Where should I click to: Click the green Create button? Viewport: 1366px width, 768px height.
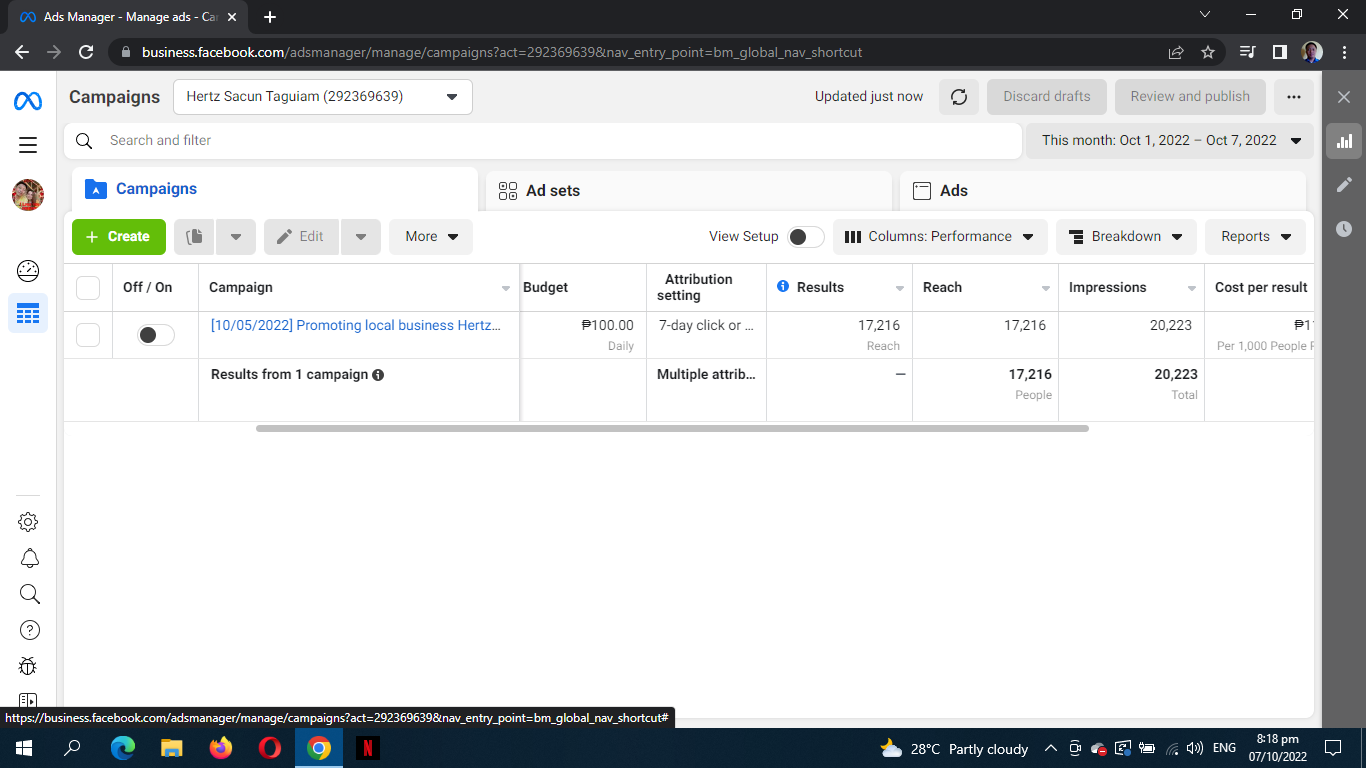pyautogui.click(x=118, y=237)
